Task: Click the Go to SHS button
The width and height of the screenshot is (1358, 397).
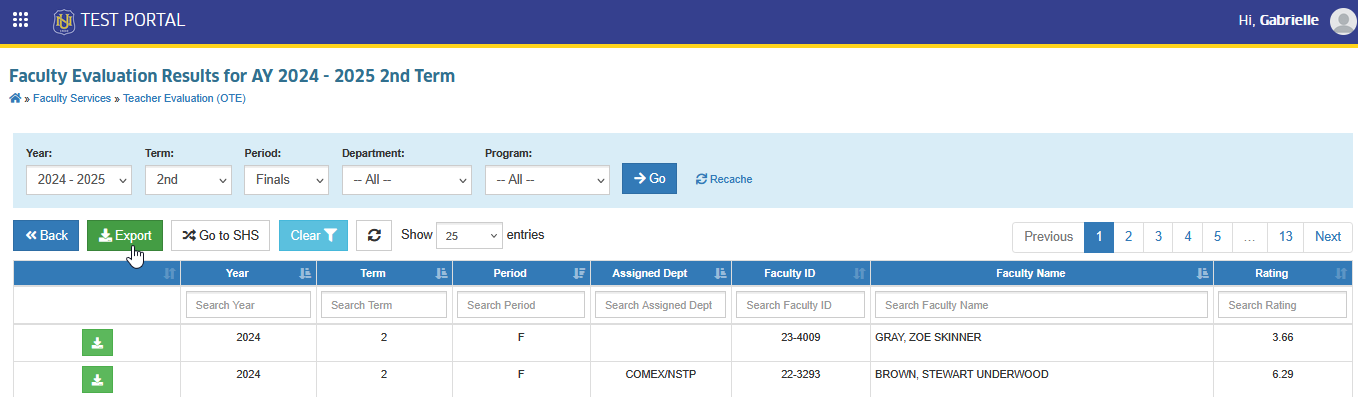Action: click(220, 236)
